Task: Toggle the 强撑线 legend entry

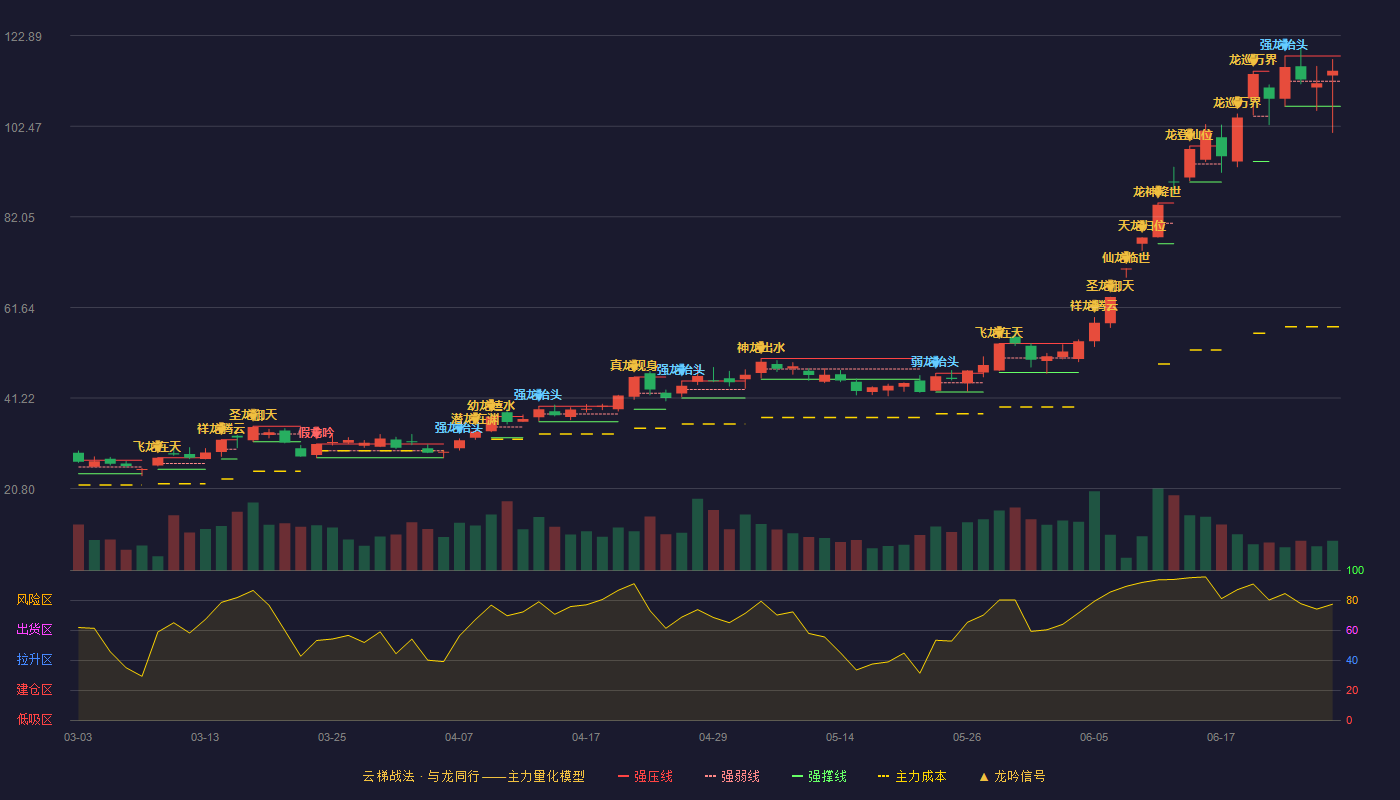Action: pos(819,776)
